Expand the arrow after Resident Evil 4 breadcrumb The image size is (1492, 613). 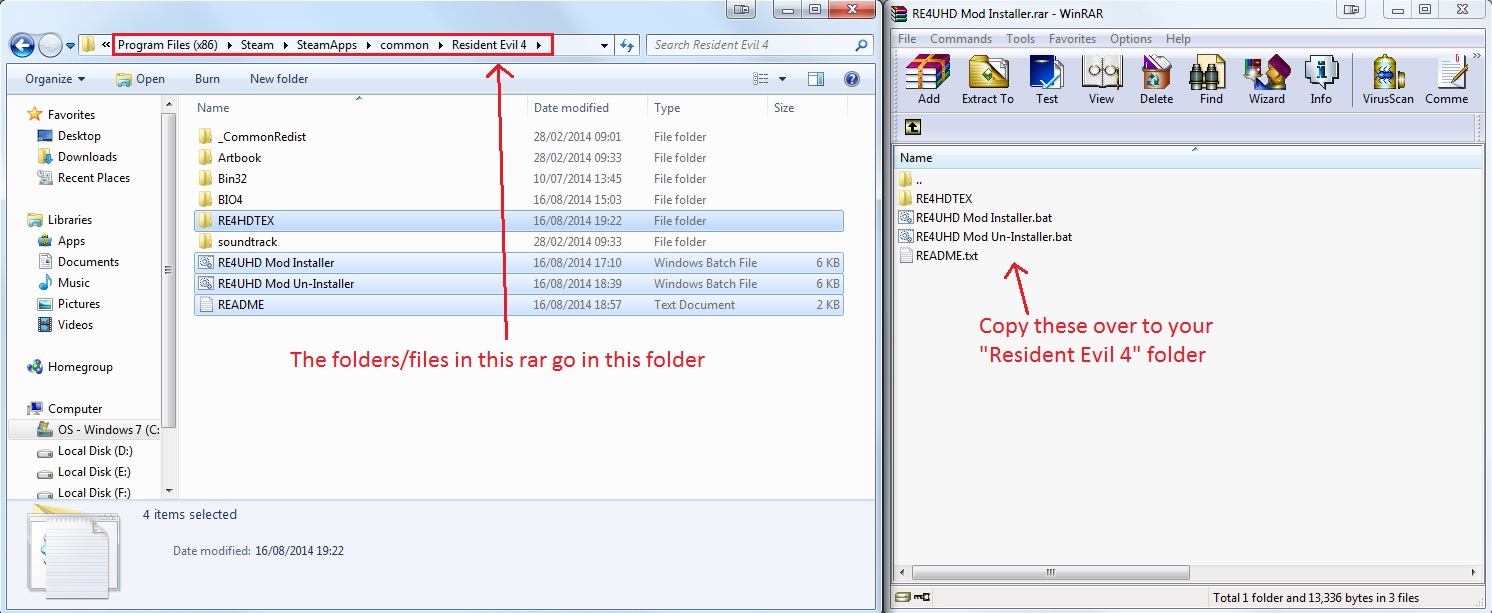pos(539,45)
